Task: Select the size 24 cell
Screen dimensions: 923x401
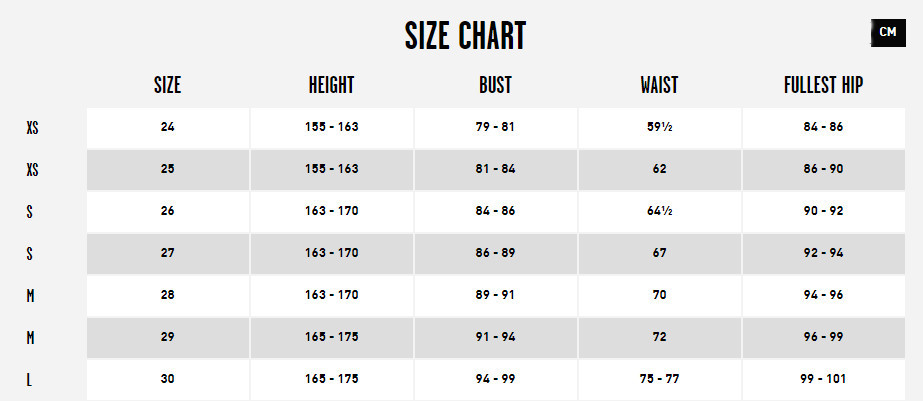Action: tap(167, 127)
